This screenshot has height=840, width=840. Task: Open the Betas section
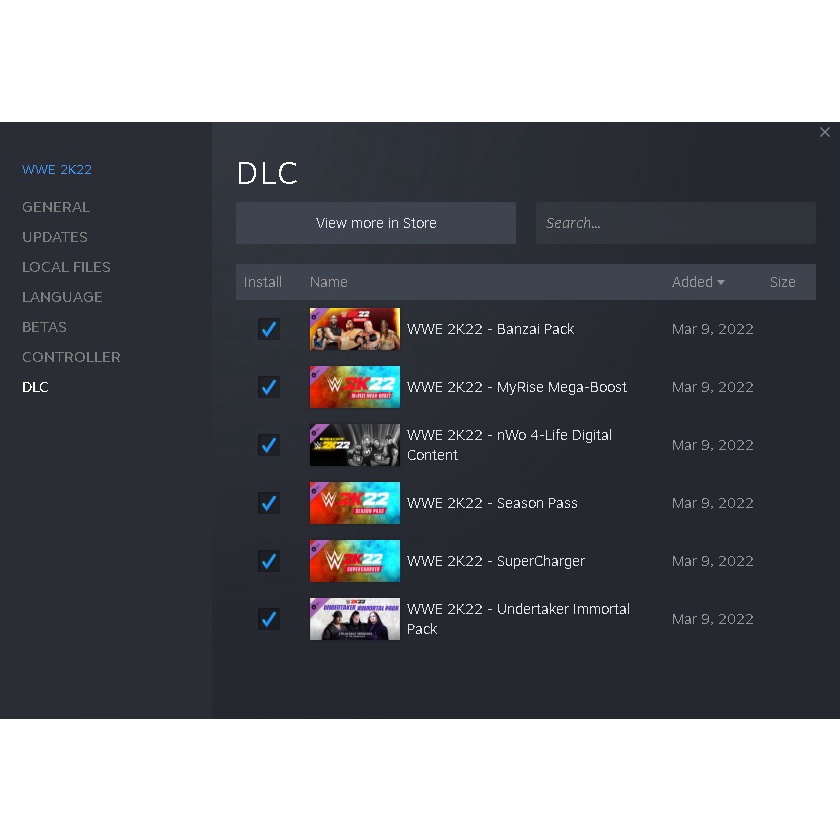[x=44, y=327]
